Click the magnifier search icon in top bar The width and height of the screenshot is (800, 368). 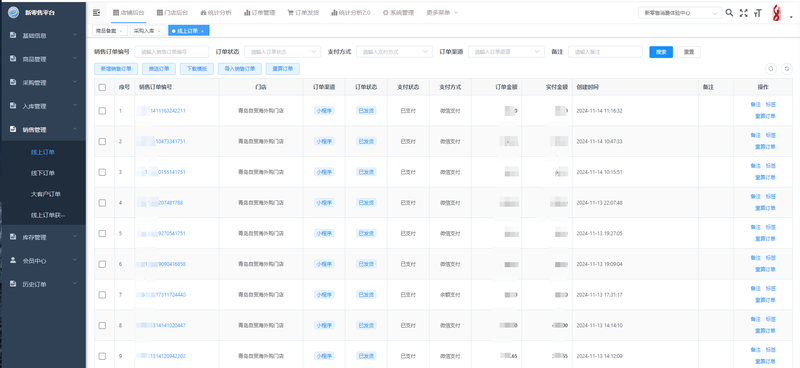[x=729, y=13]
